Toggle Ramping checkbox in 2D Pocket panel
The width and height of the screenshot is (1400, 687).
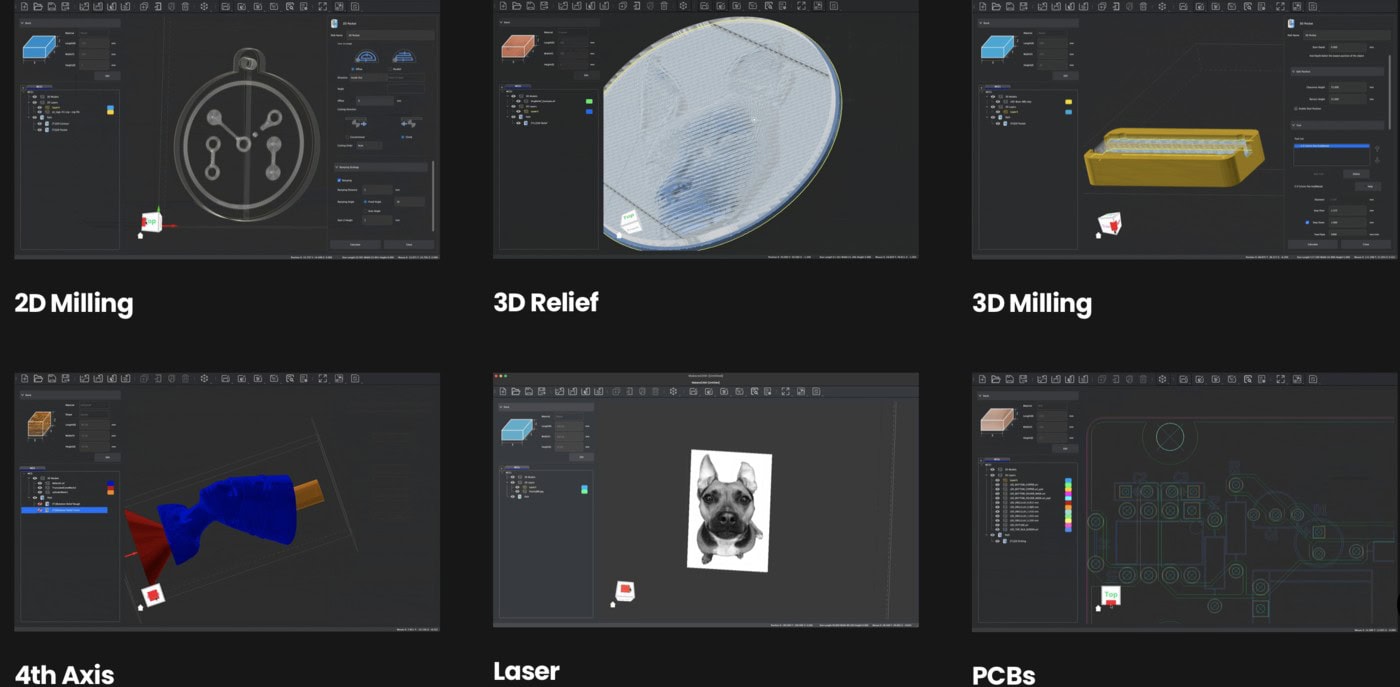coord(339,180)
